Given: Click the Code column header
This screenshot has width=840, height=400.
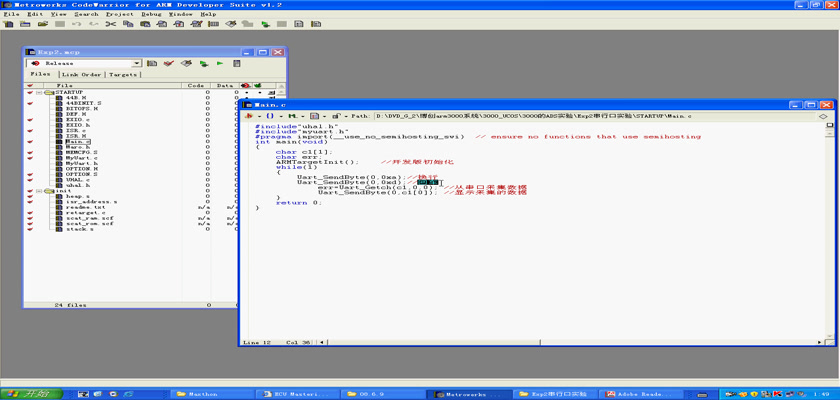Looking at the screenshot, I should pyautogui.click(x=196, y=86).
